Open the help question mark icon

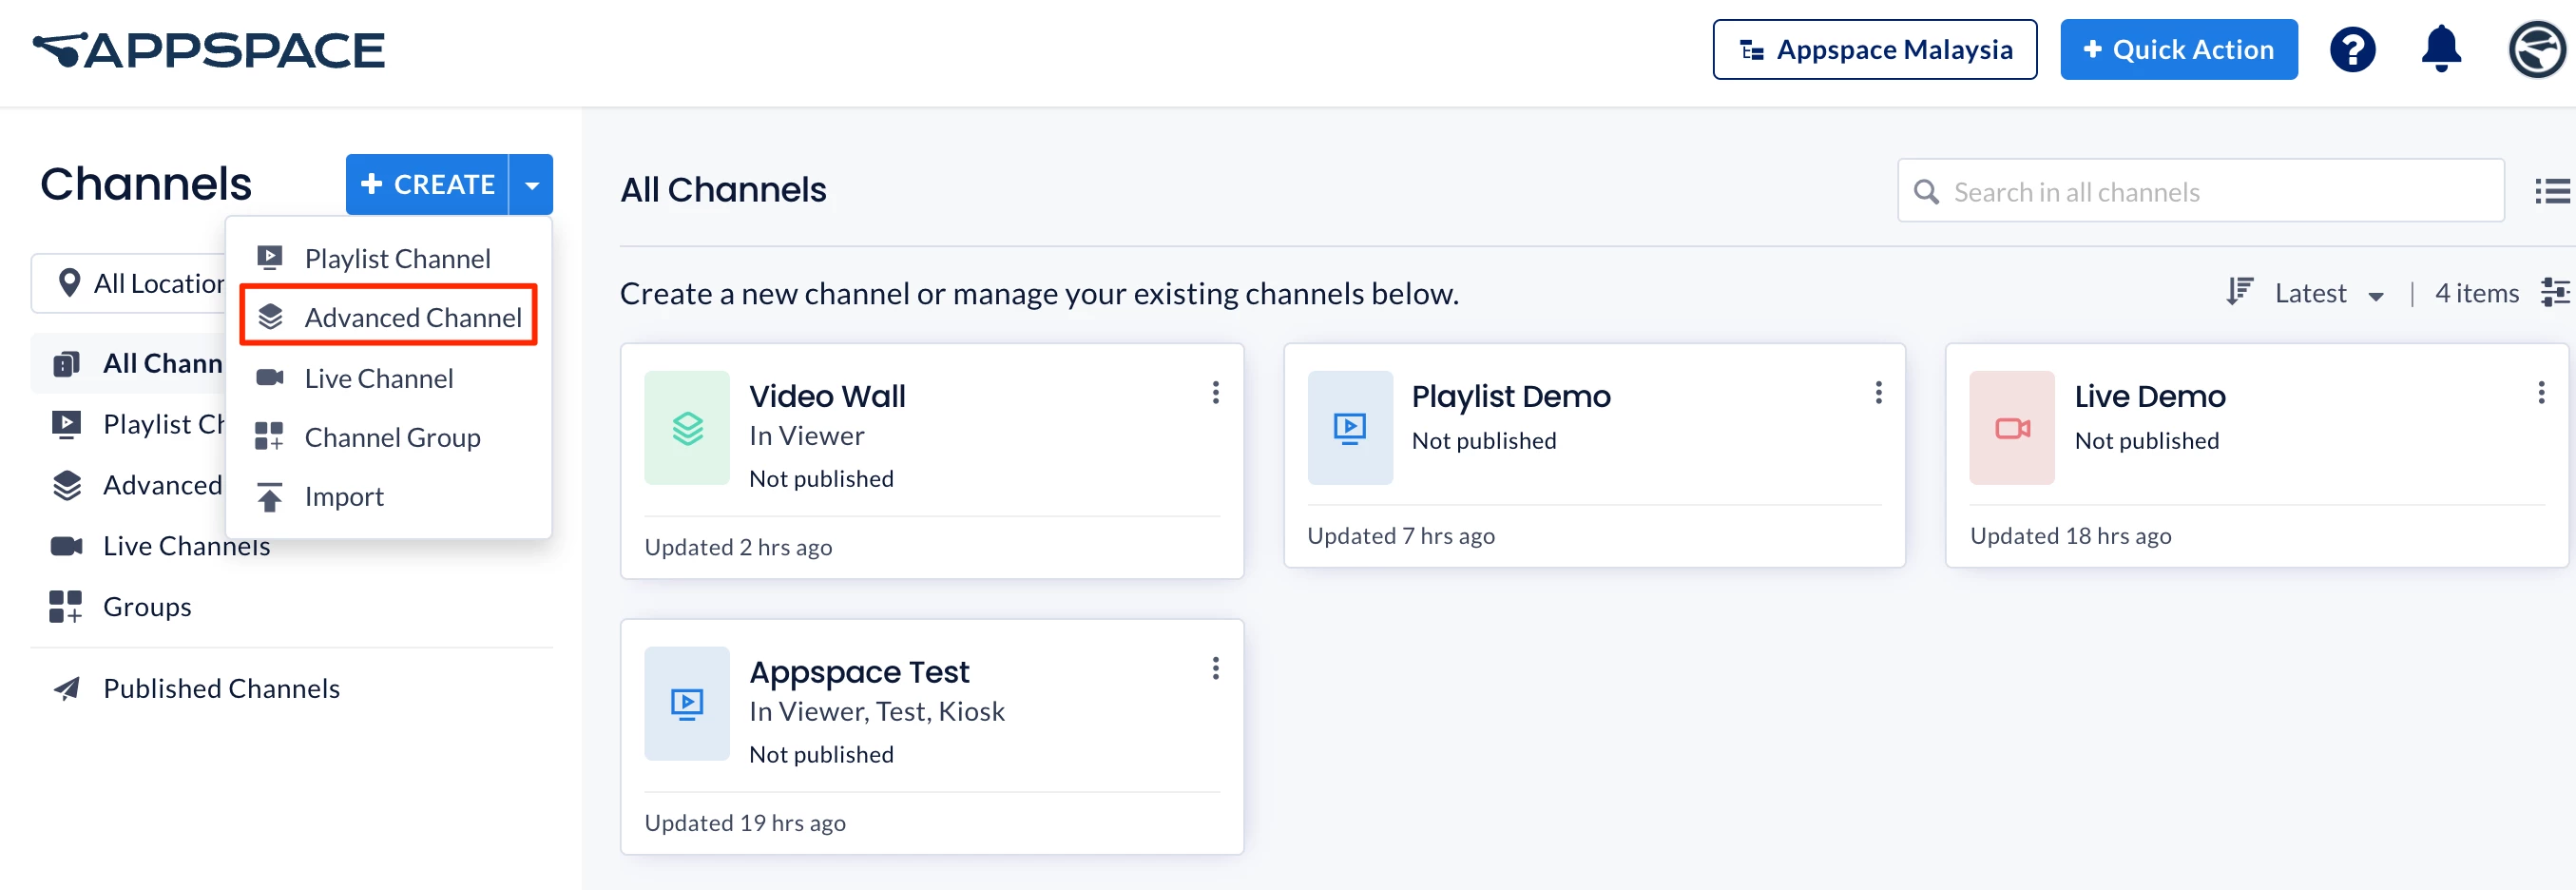point(2352,50)
